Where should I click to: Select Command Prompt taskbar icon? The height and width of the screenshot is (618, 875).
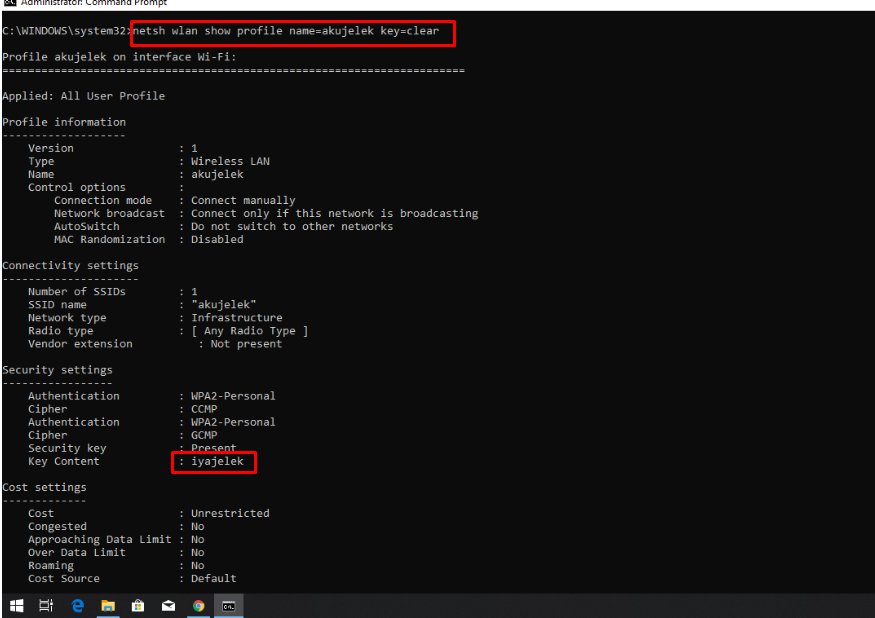click(229, 606)
